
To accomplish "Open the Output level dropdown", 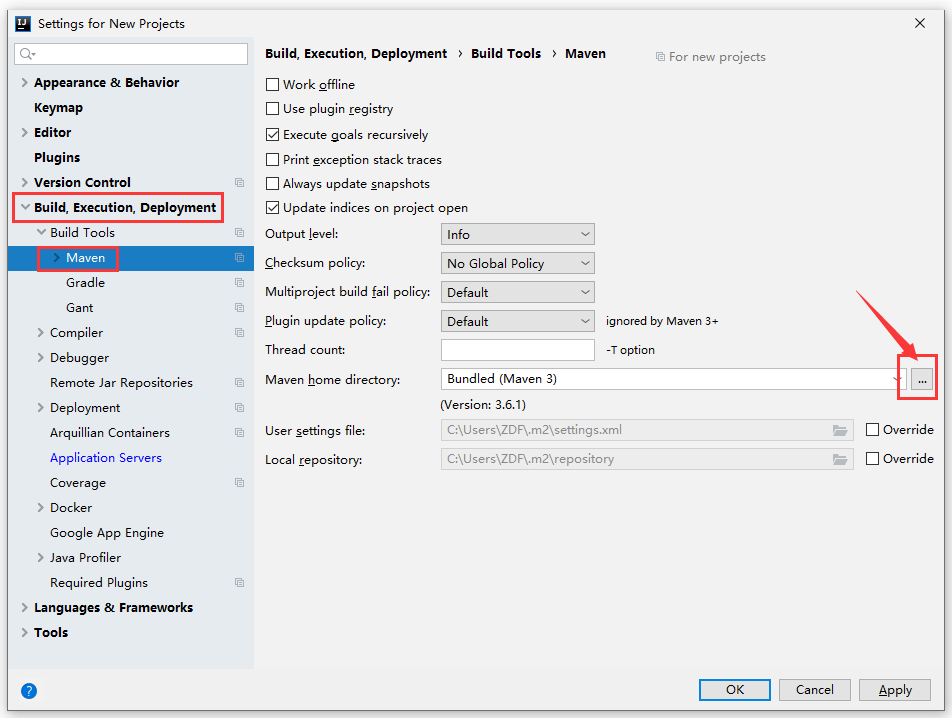I will (x=517, y=234).
